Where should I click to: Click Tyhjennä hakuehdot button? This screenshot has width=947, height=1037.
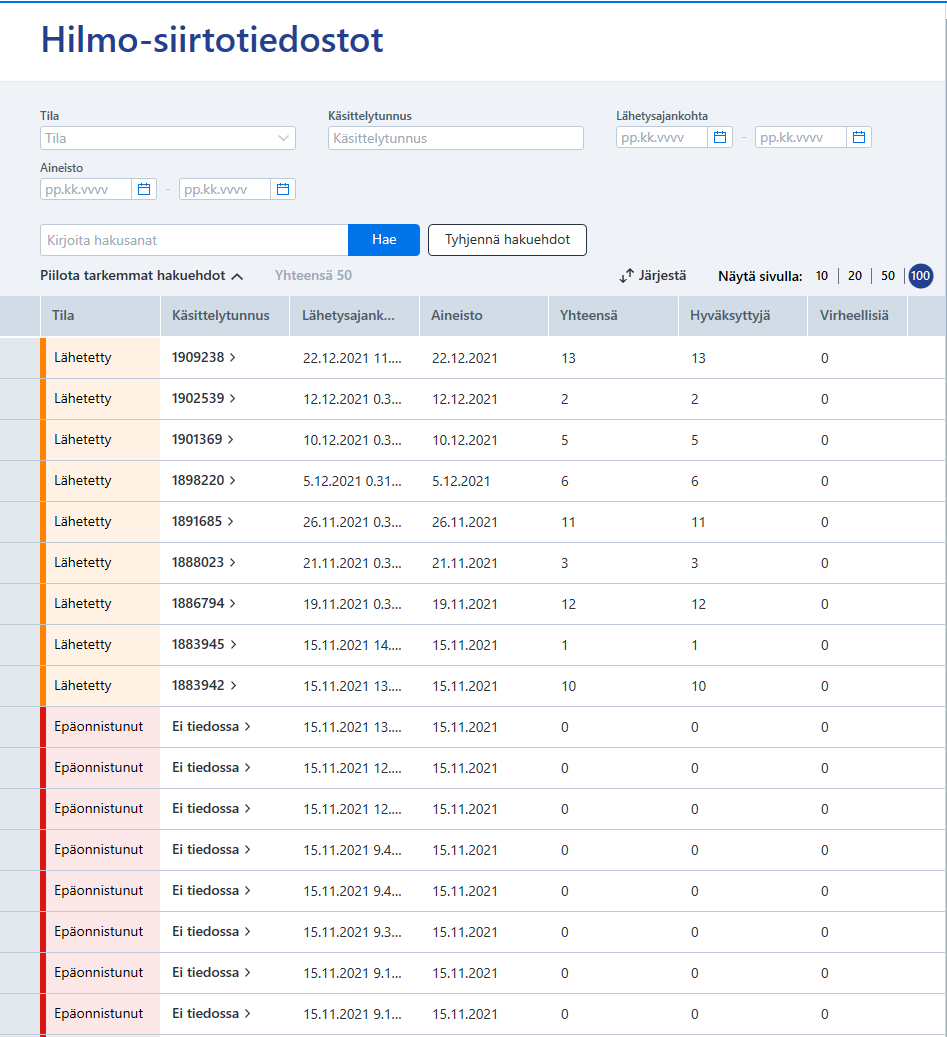[507, 239]
